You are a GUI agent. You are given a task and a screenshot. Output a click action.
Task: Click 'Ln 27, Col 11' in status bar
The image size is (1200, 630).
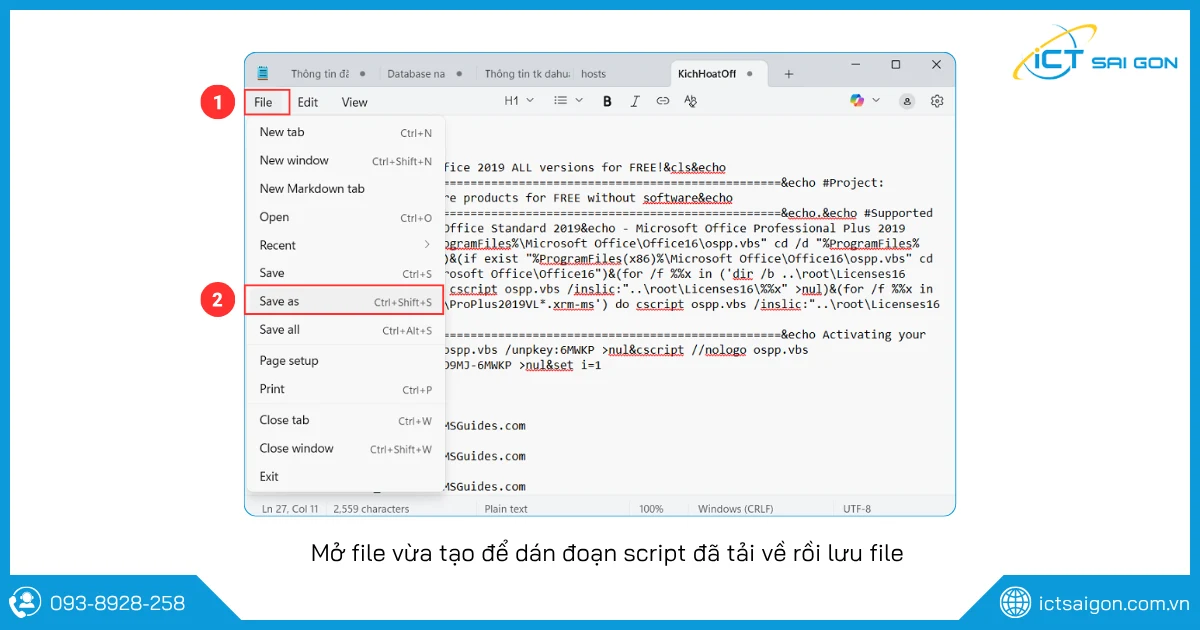pos(290,509)
